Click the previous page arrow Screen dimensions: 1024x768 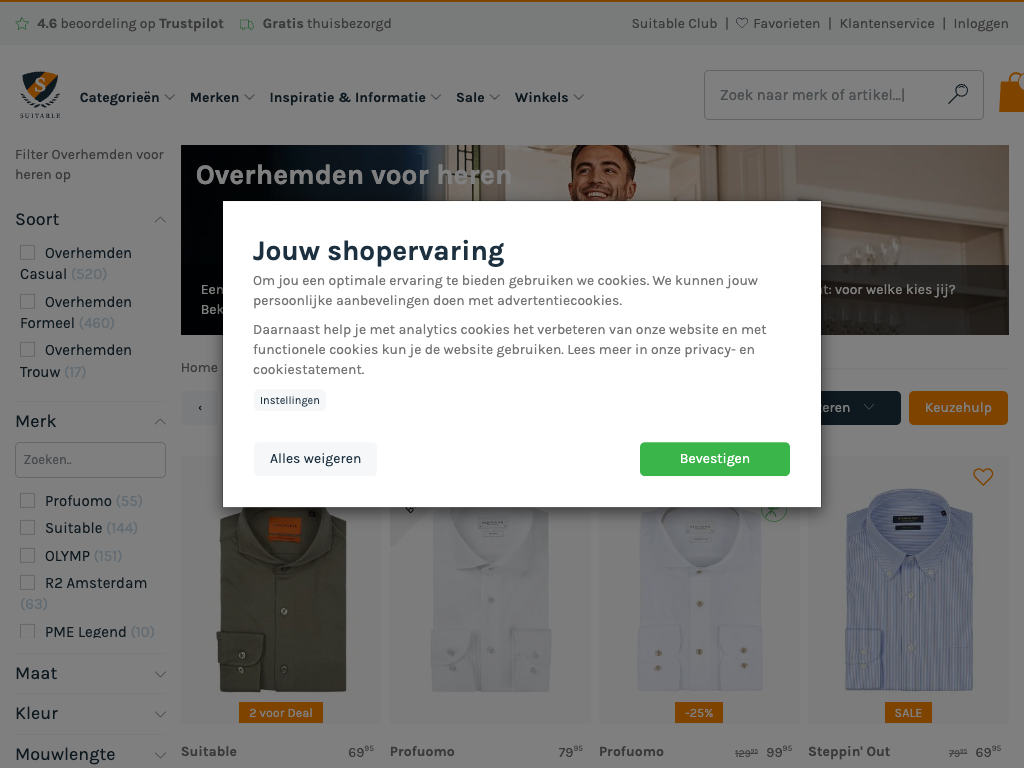coord(200,408)
